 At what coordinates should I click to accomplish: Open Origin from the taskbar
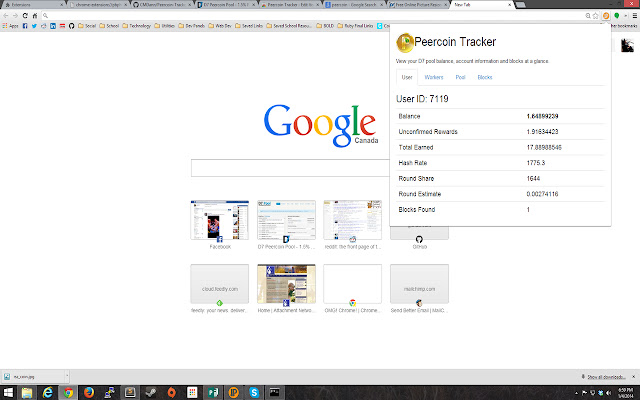(x=171, y=393)
